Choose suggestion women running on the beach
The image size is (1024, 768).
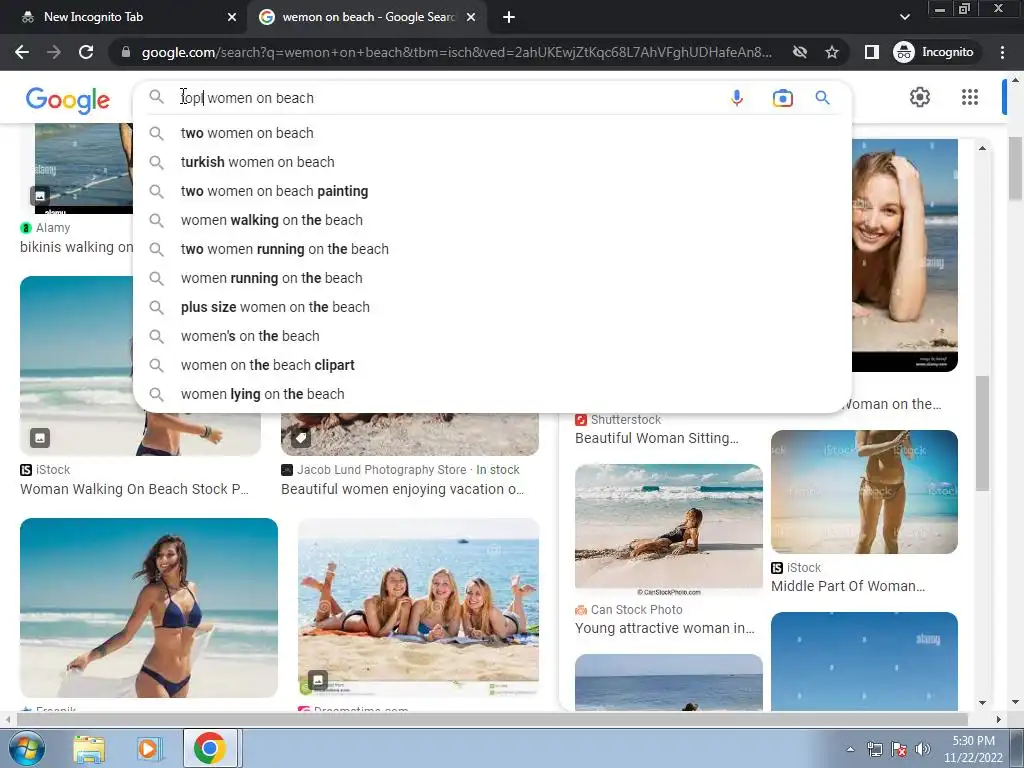[x=492, y=278]
